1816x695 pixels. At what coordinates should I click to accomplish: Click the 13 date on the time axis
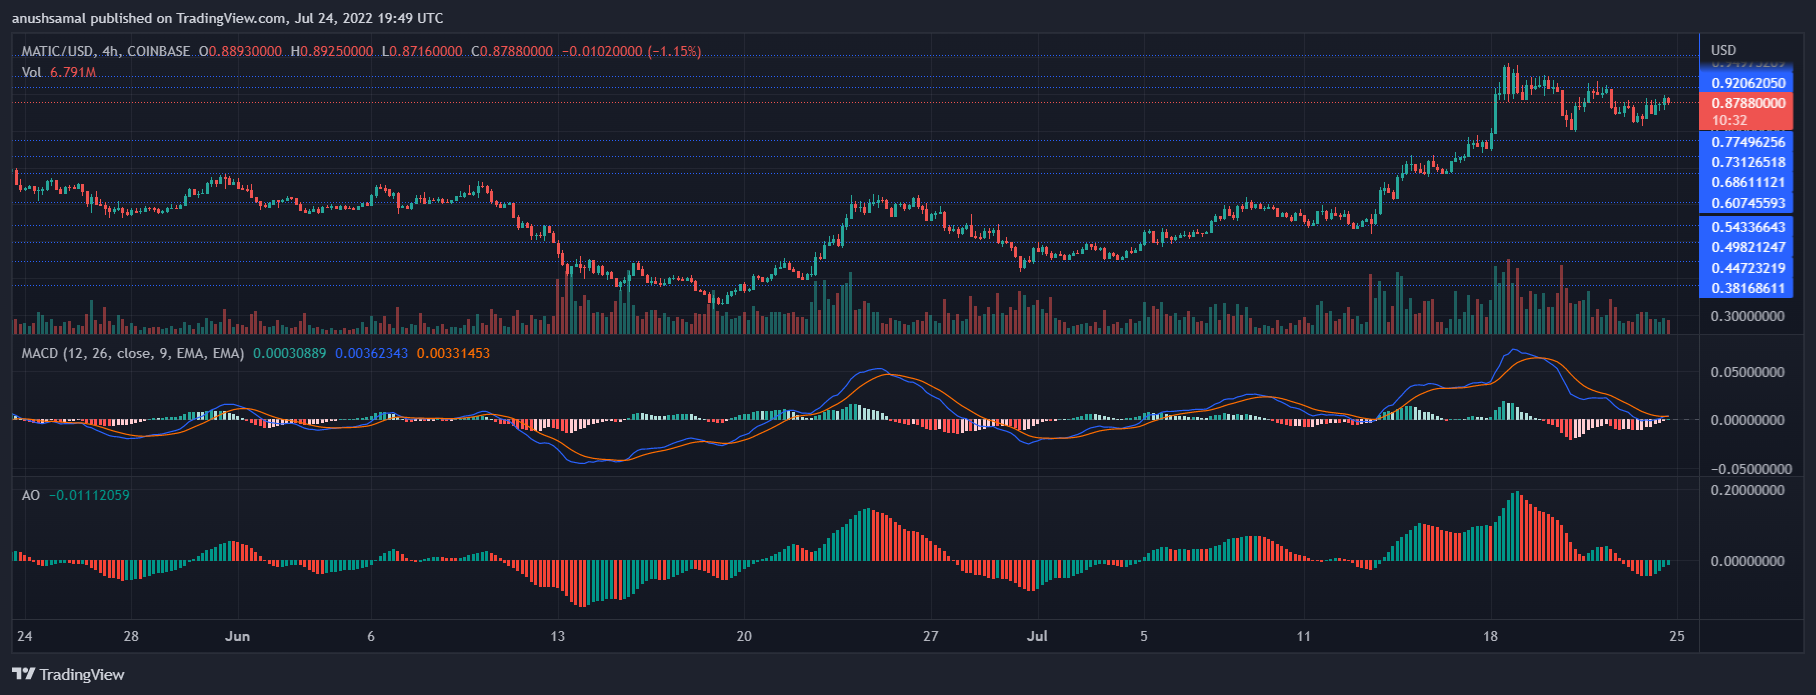coord(557,636)
